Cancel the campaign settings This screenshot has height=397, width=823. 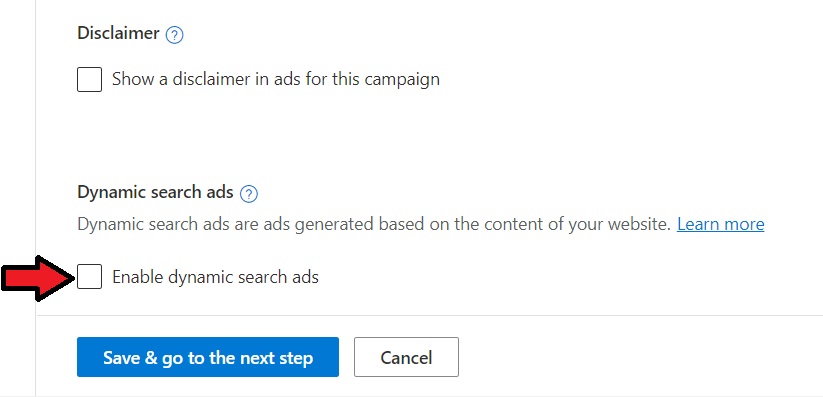point(406,357)
